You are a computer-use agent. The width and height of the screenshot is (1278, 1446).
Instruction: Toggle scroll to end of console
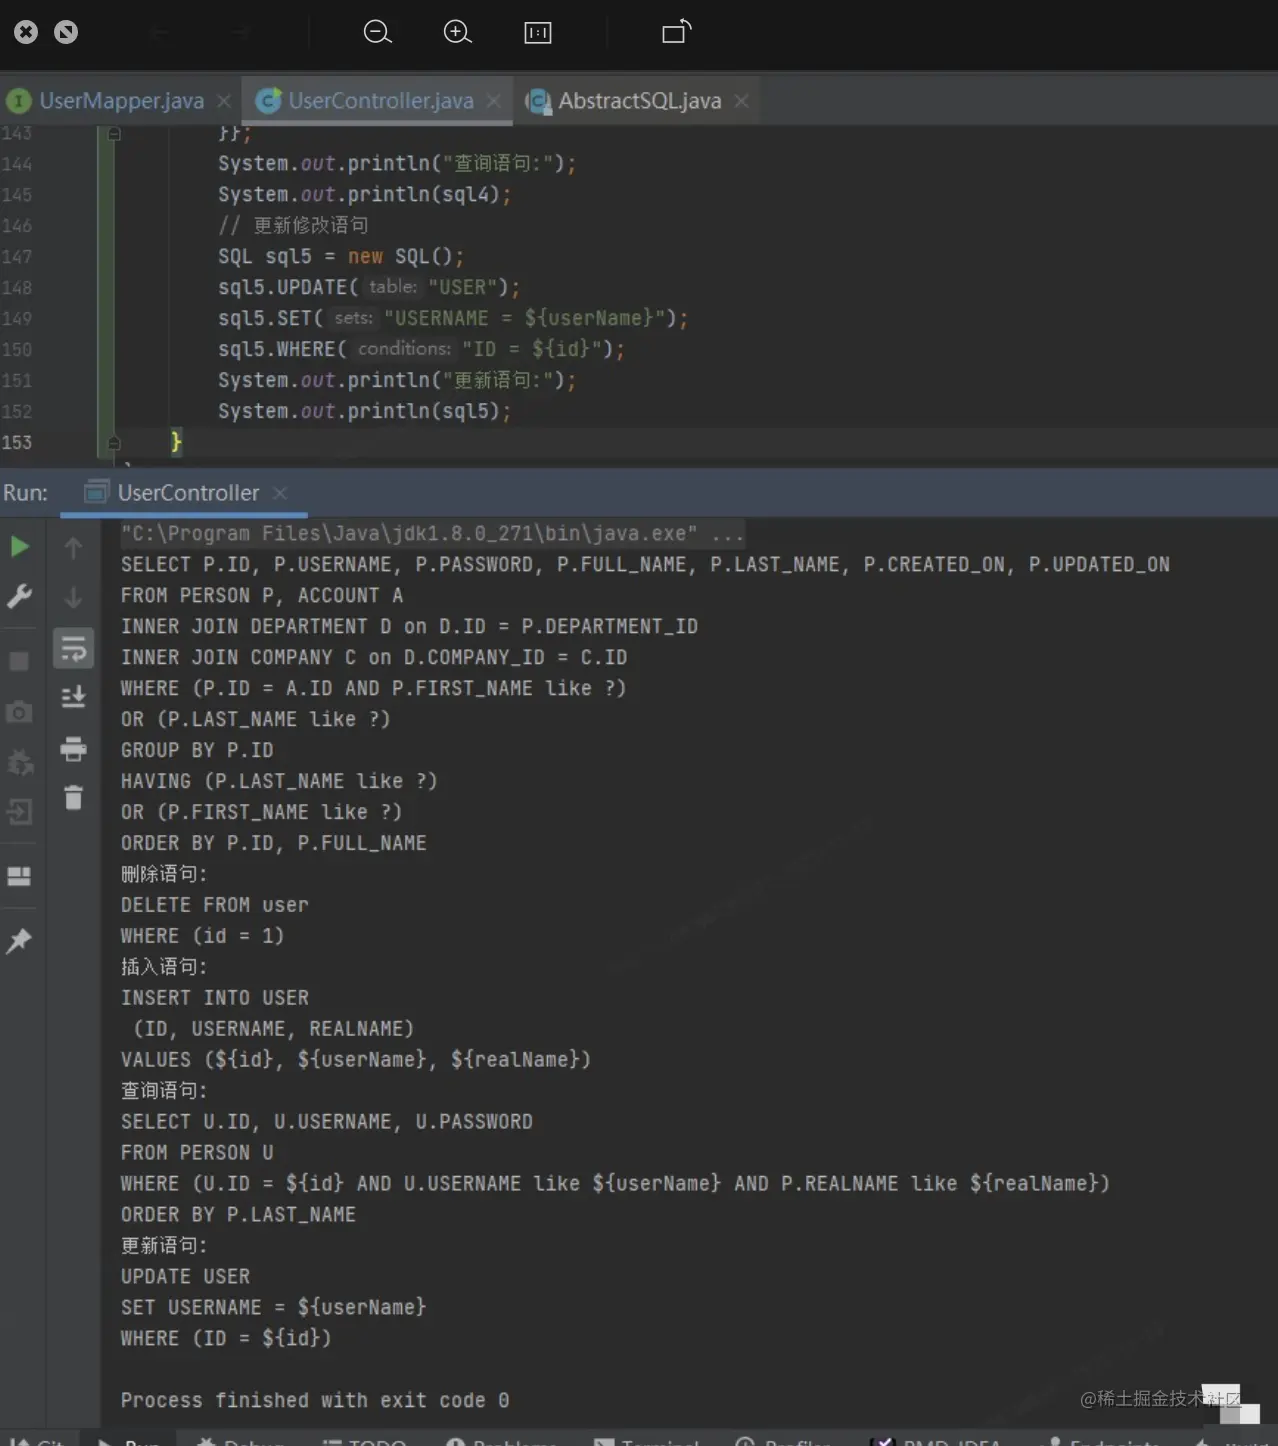point(74,697)
